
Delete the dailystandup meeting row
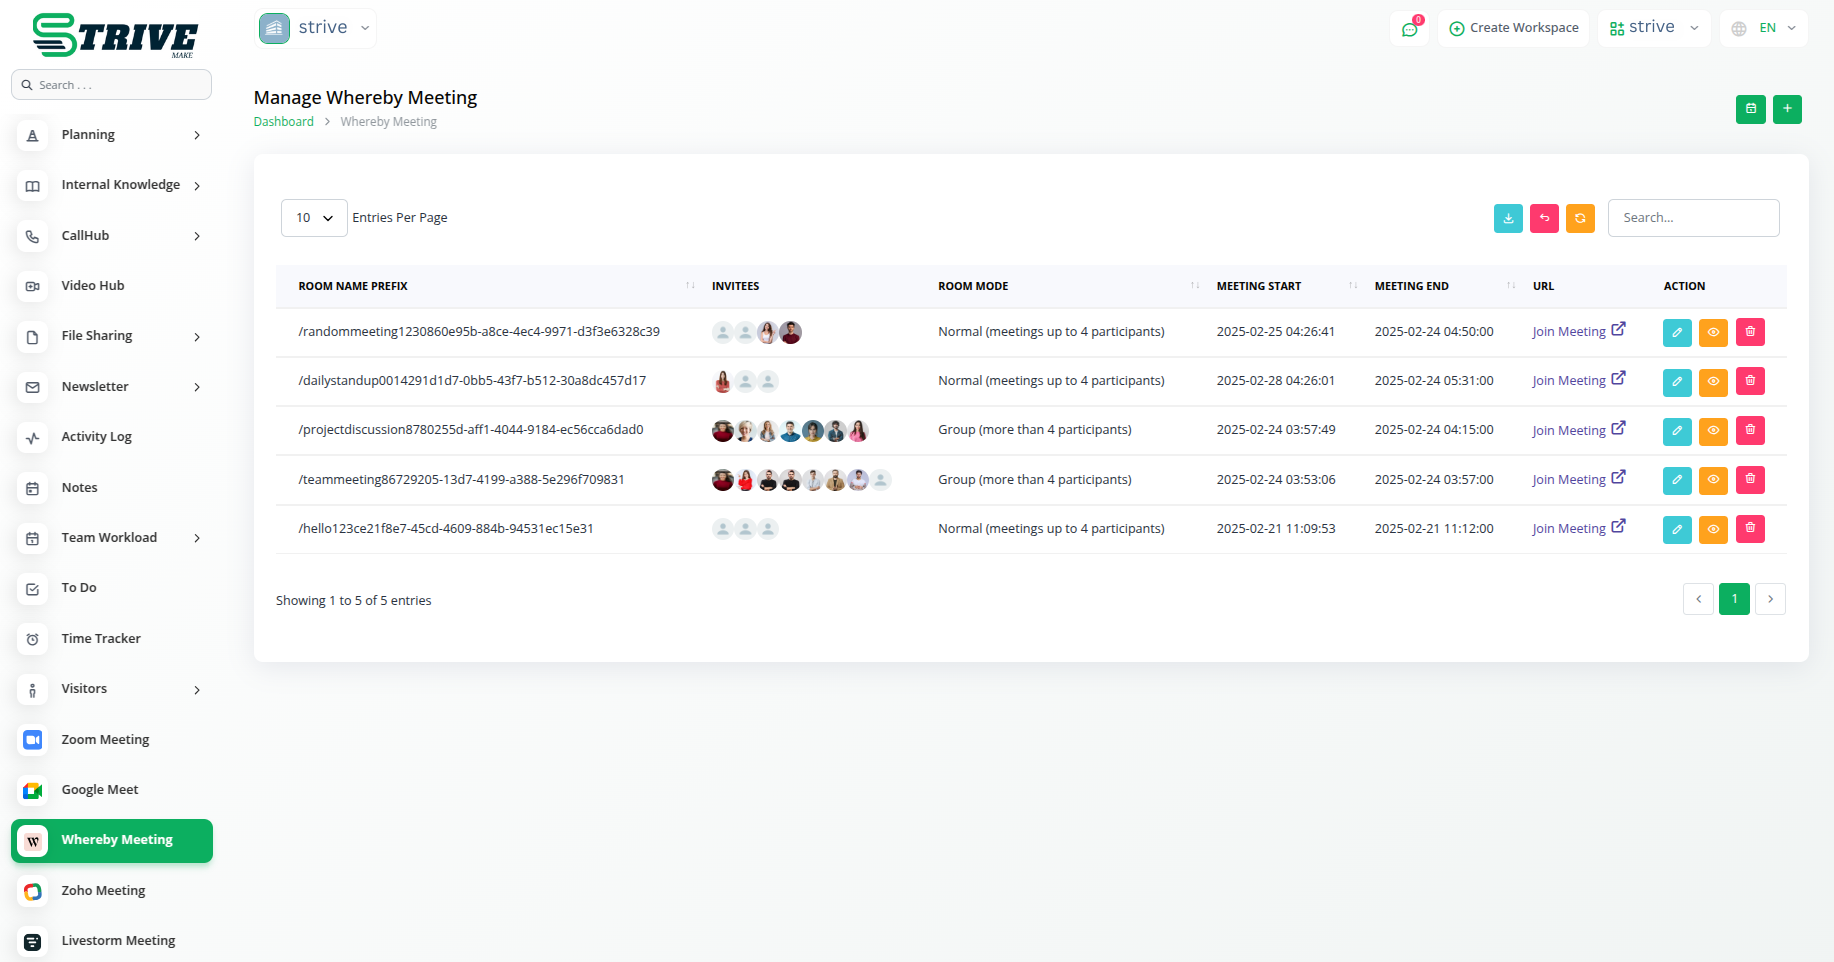(1750, 381)
